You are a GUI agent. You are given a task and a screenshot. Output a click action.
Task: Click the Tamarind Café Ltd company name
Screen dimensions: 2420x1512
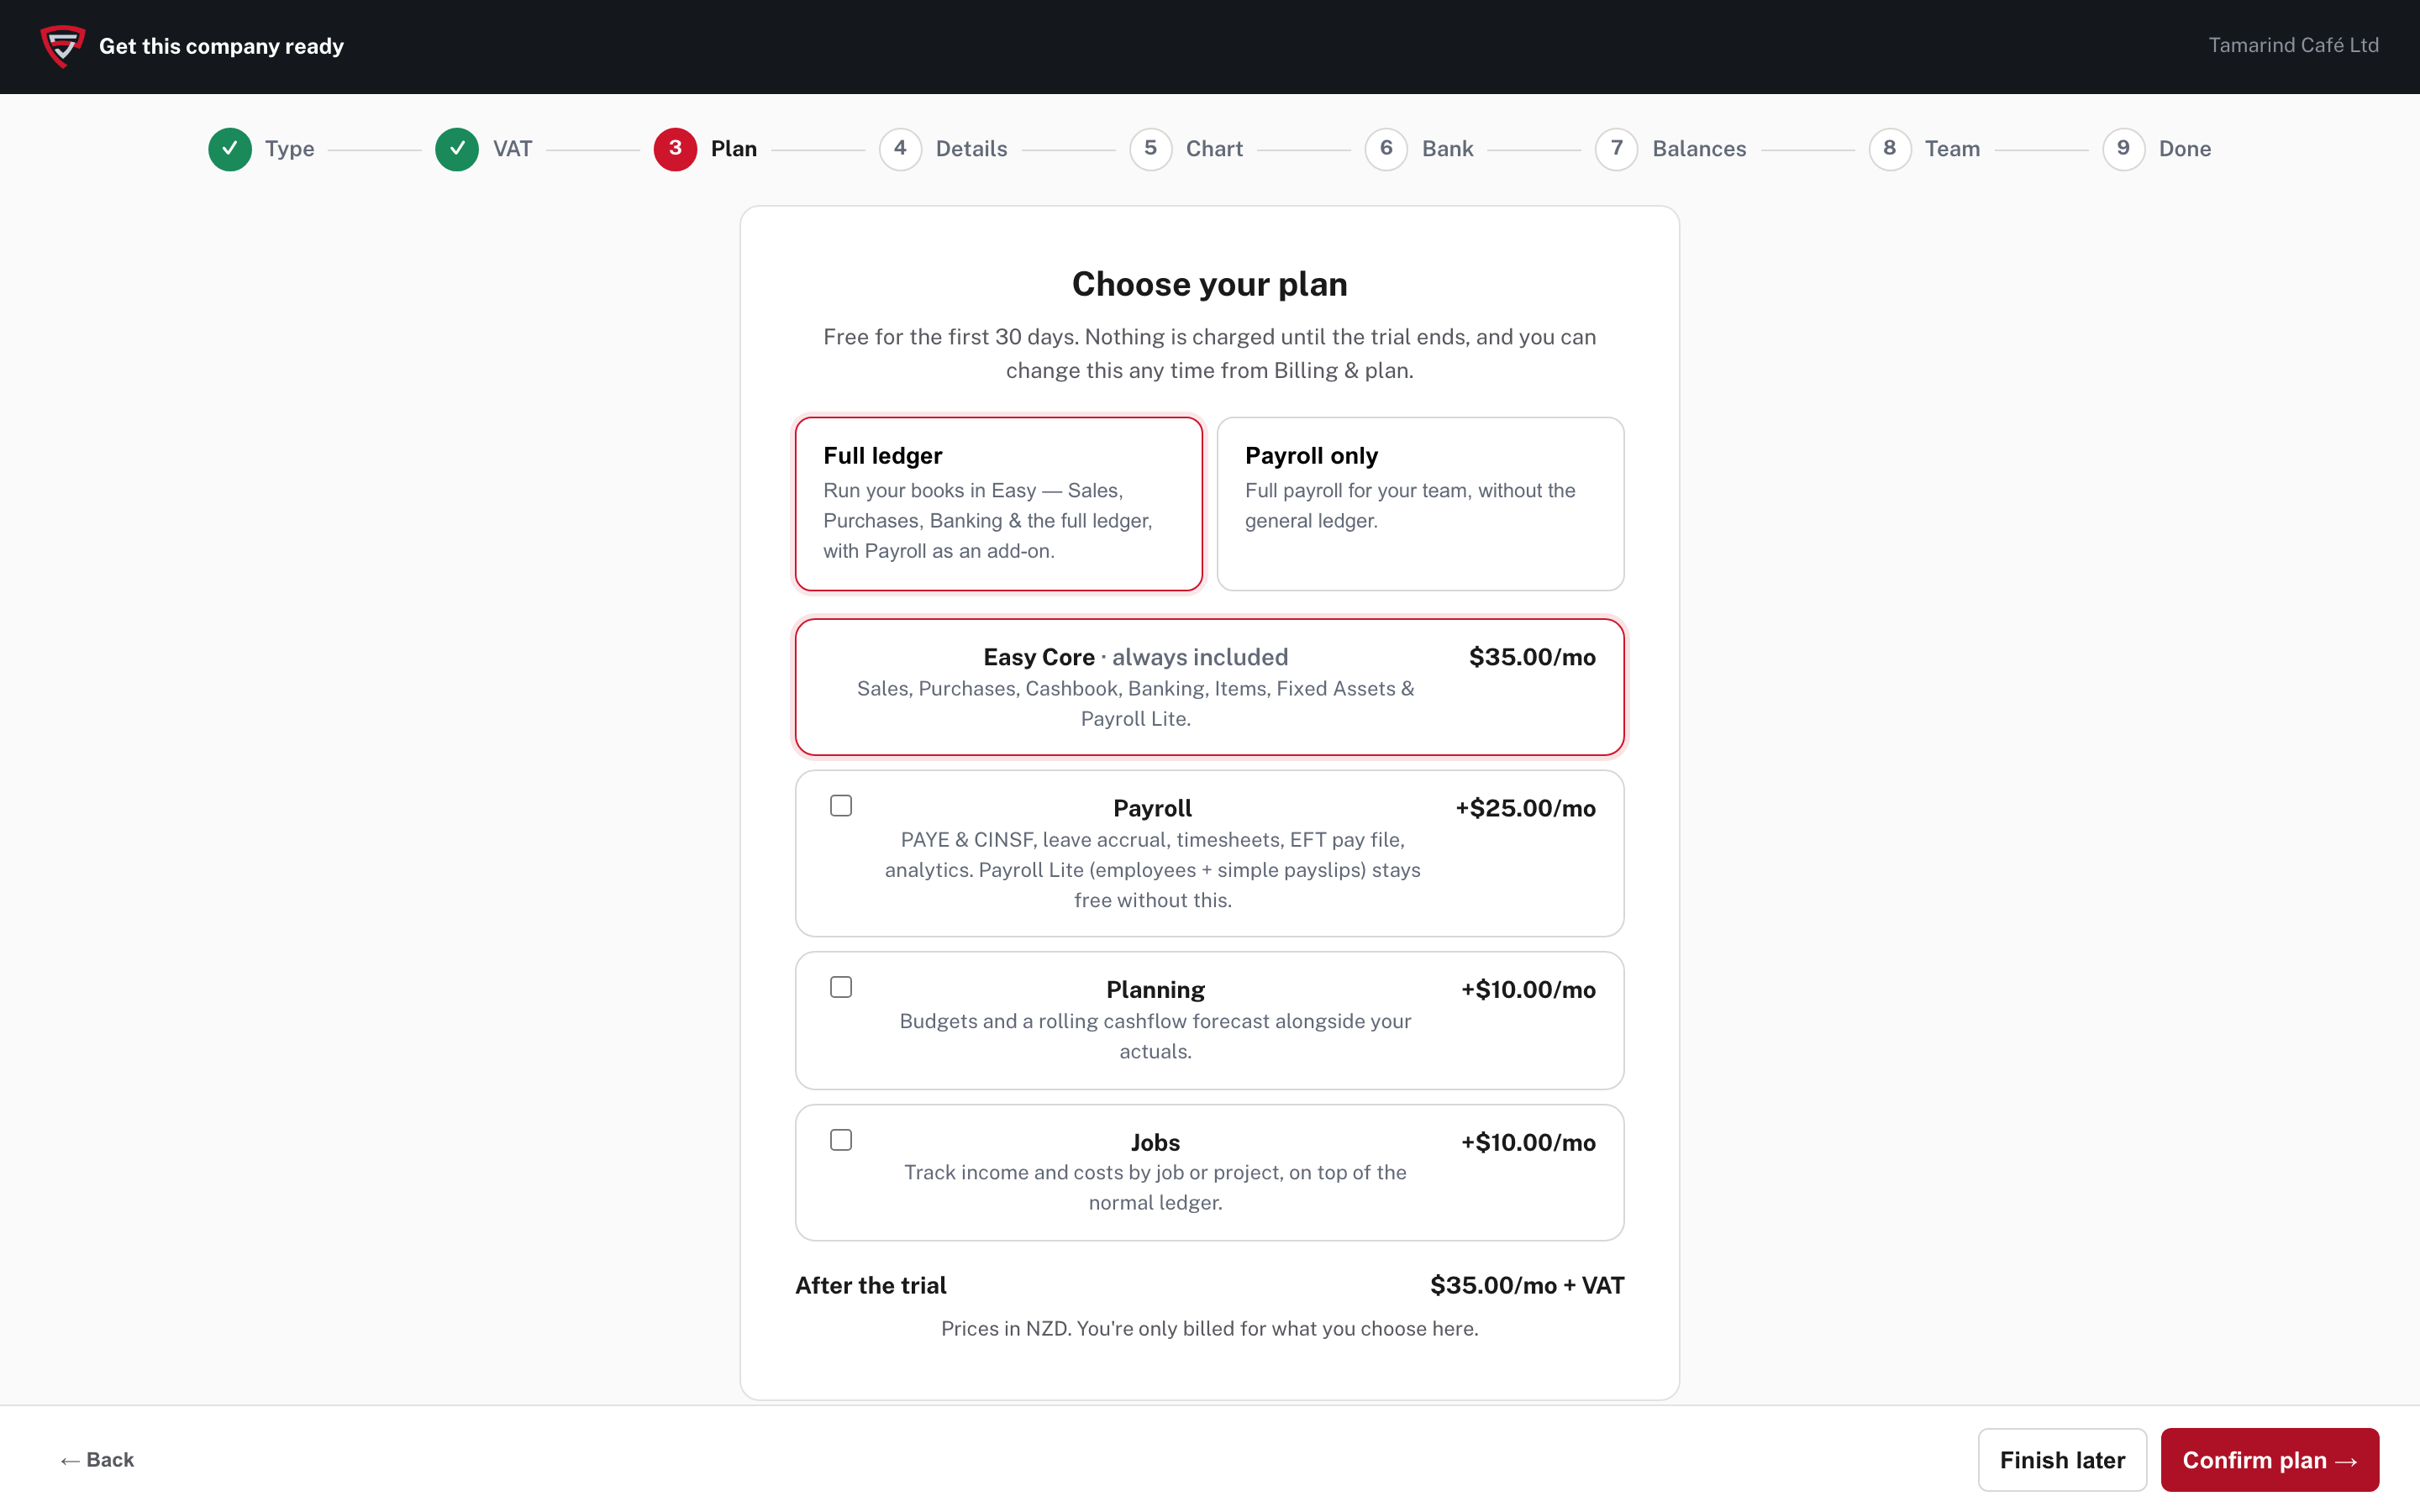(2293, 45)
